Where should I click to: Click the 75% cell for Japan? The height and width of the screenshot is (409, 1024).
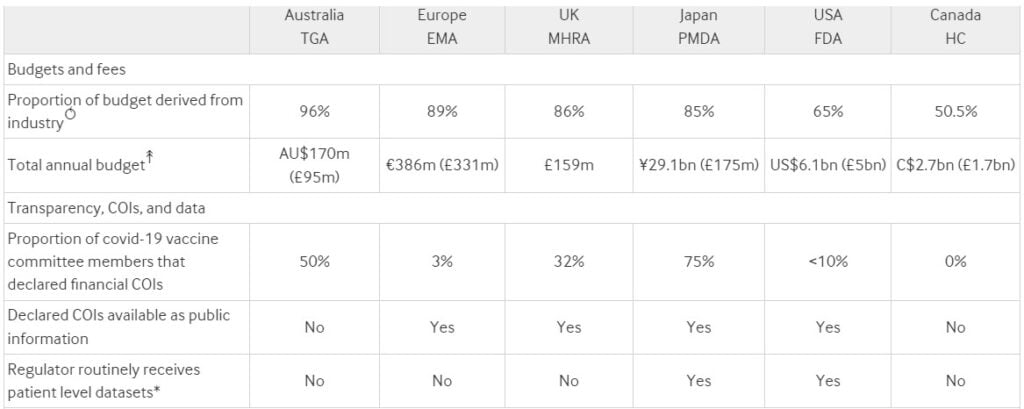click(x=699, y=261)
